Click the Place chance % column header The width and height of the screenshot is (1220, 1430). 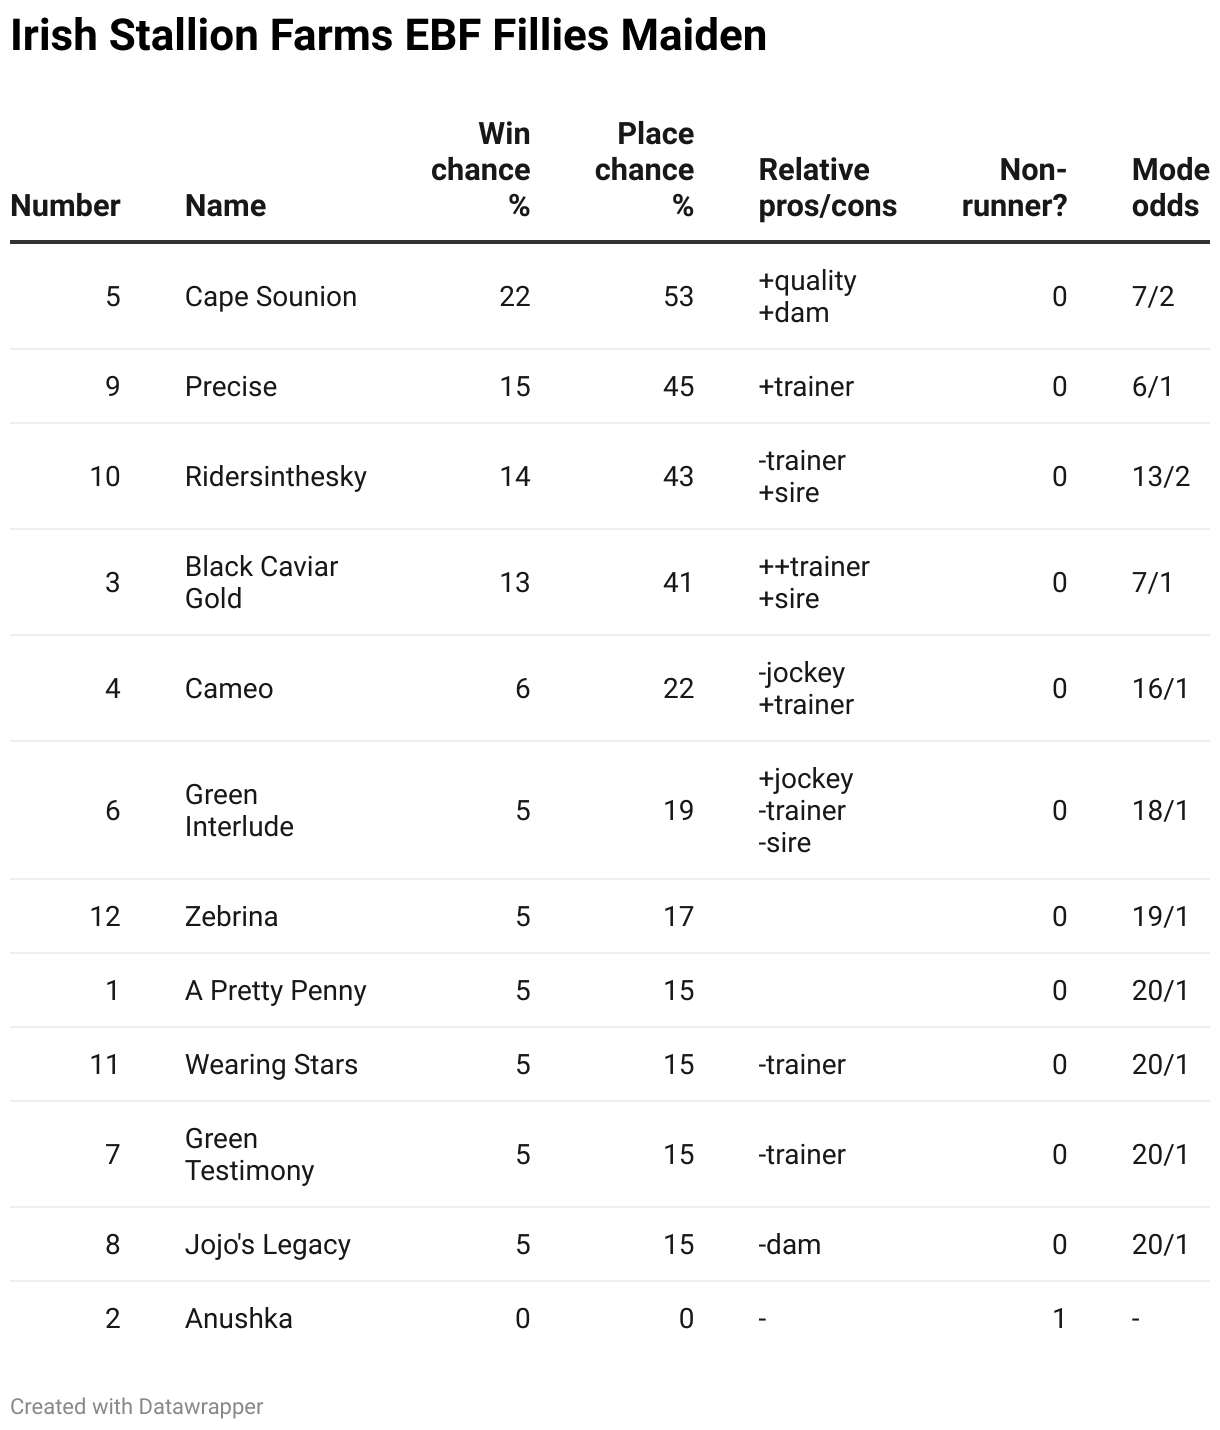coord(645,170)
